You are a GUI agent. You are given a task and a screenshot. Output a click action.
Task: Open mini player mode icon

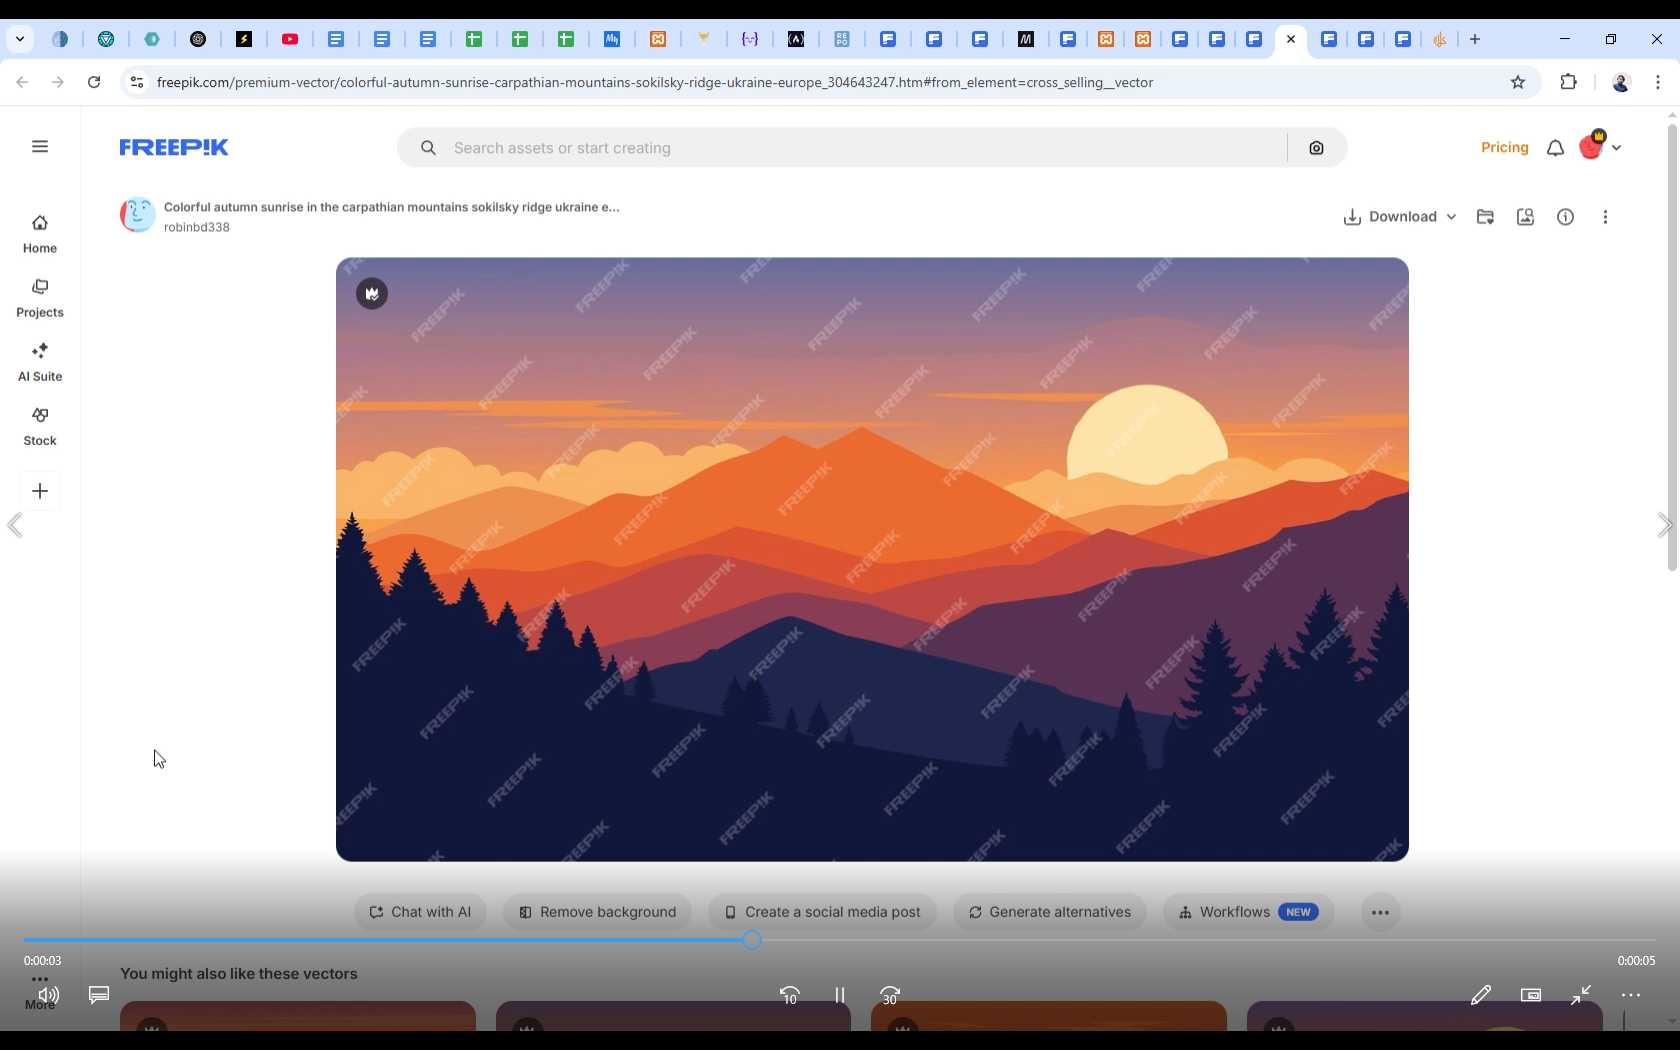click(x=1531, y=995)
